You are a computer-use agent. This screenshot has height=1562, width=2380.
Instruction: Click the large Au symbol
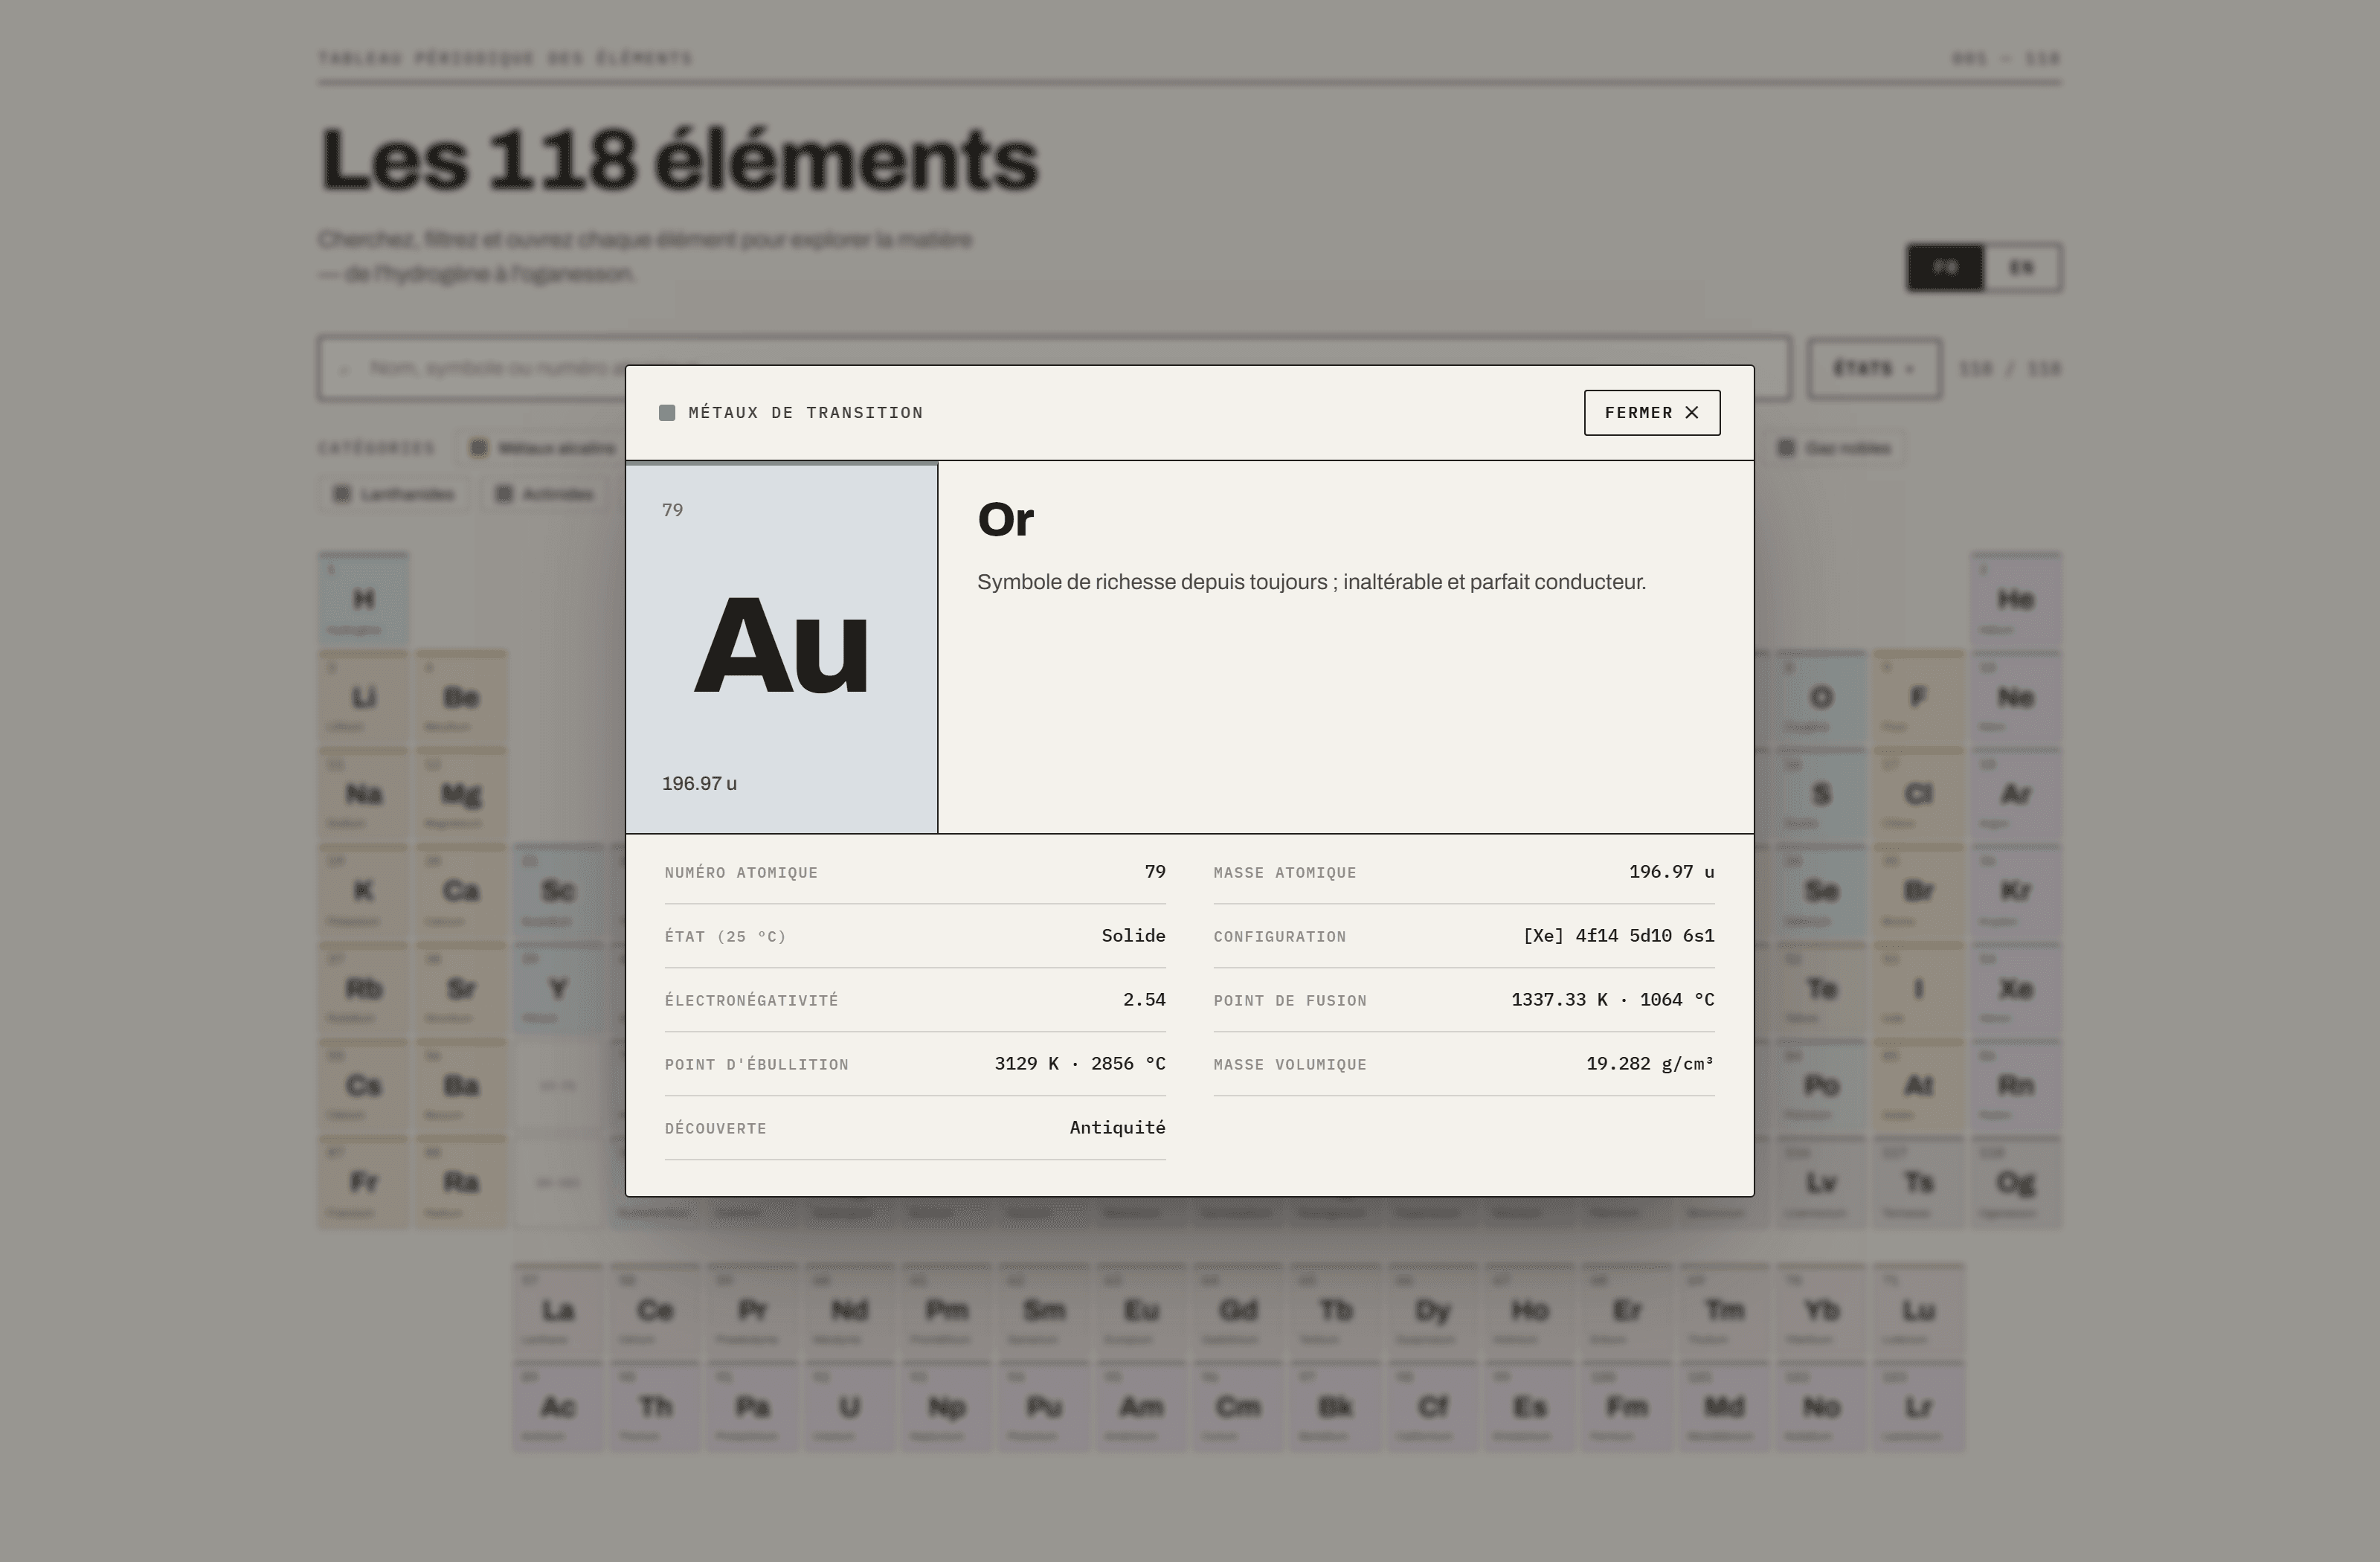click(x=782, y=645)
